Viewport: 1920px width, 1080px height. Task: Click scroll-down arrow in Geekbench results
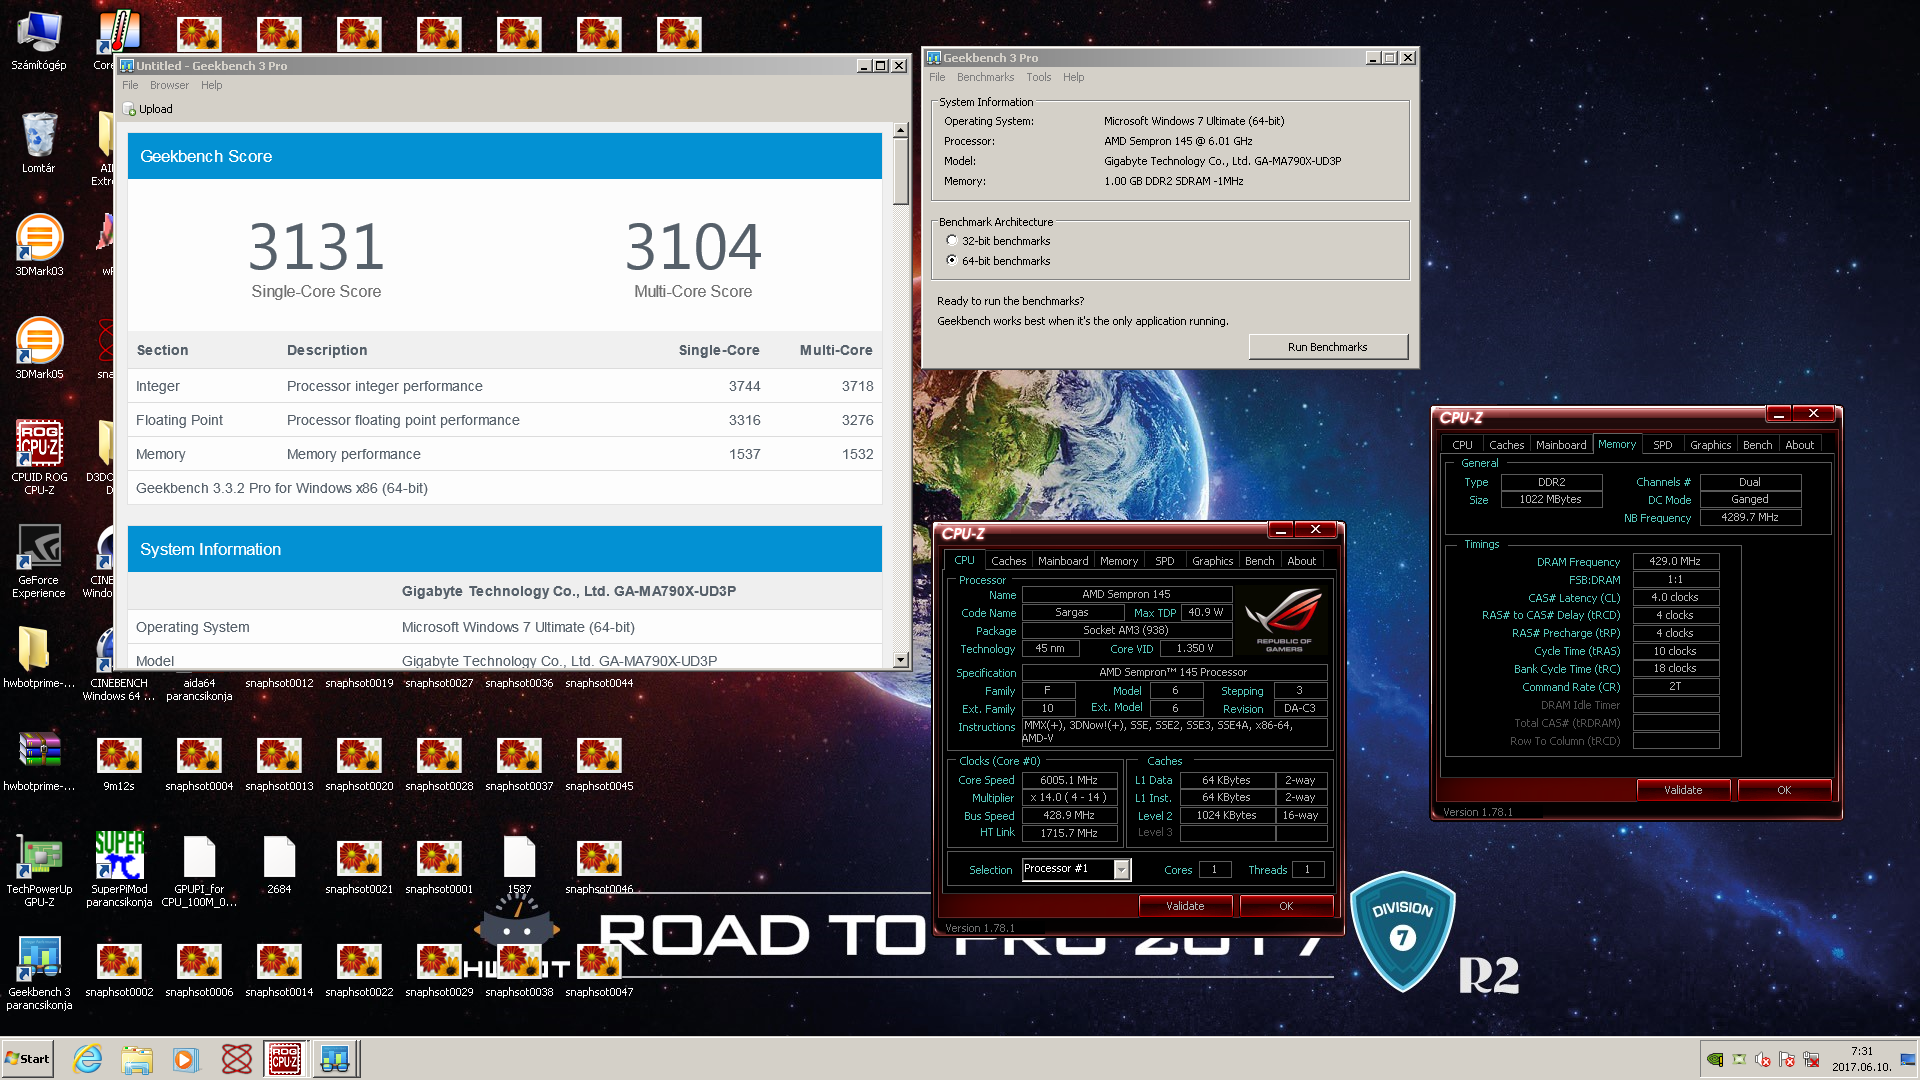pos(900,660)
